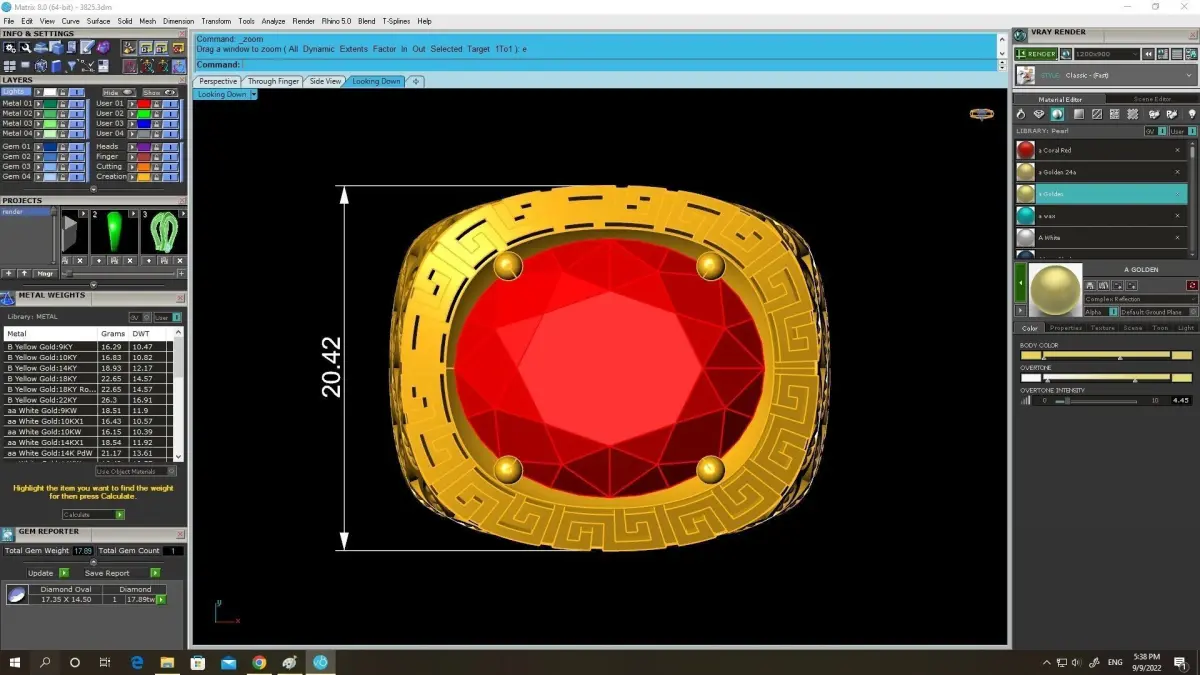
Task: Select the purple gem icon in Info & Settings
Action: click(103, 47)
